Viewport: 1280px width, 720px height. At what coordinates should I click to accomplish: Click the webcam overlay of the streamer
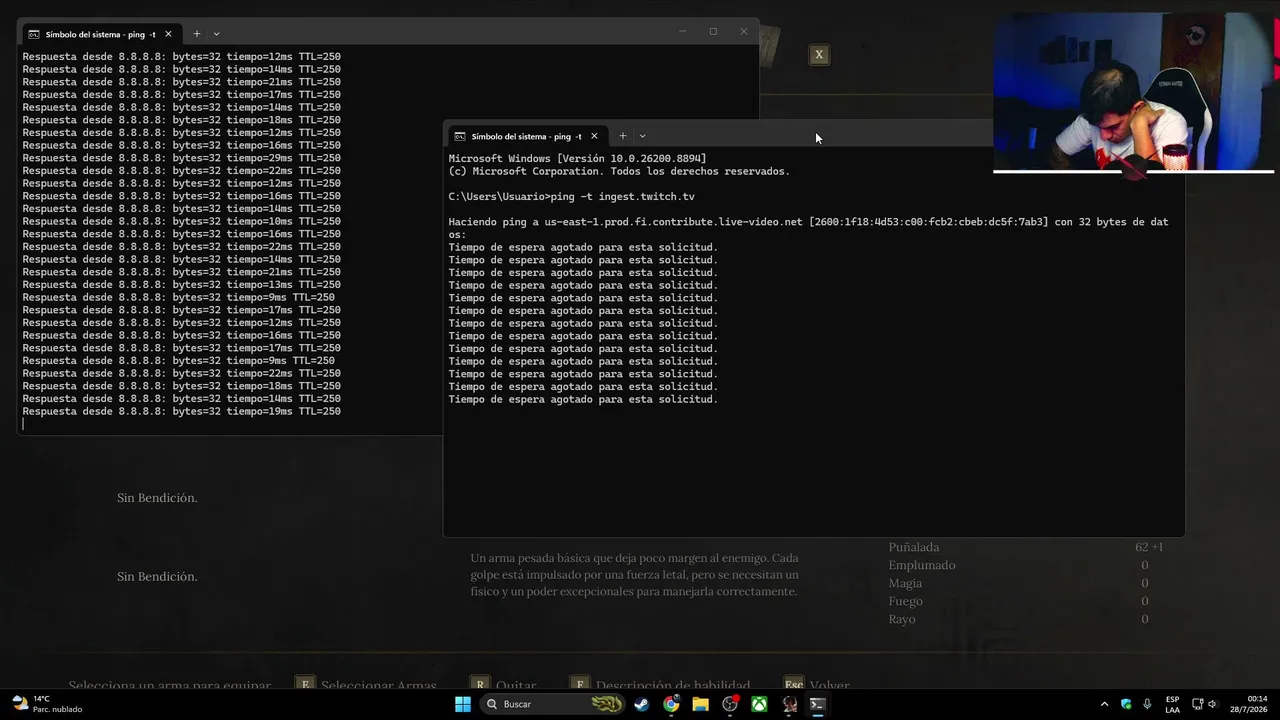click(x=1134, y=92)
